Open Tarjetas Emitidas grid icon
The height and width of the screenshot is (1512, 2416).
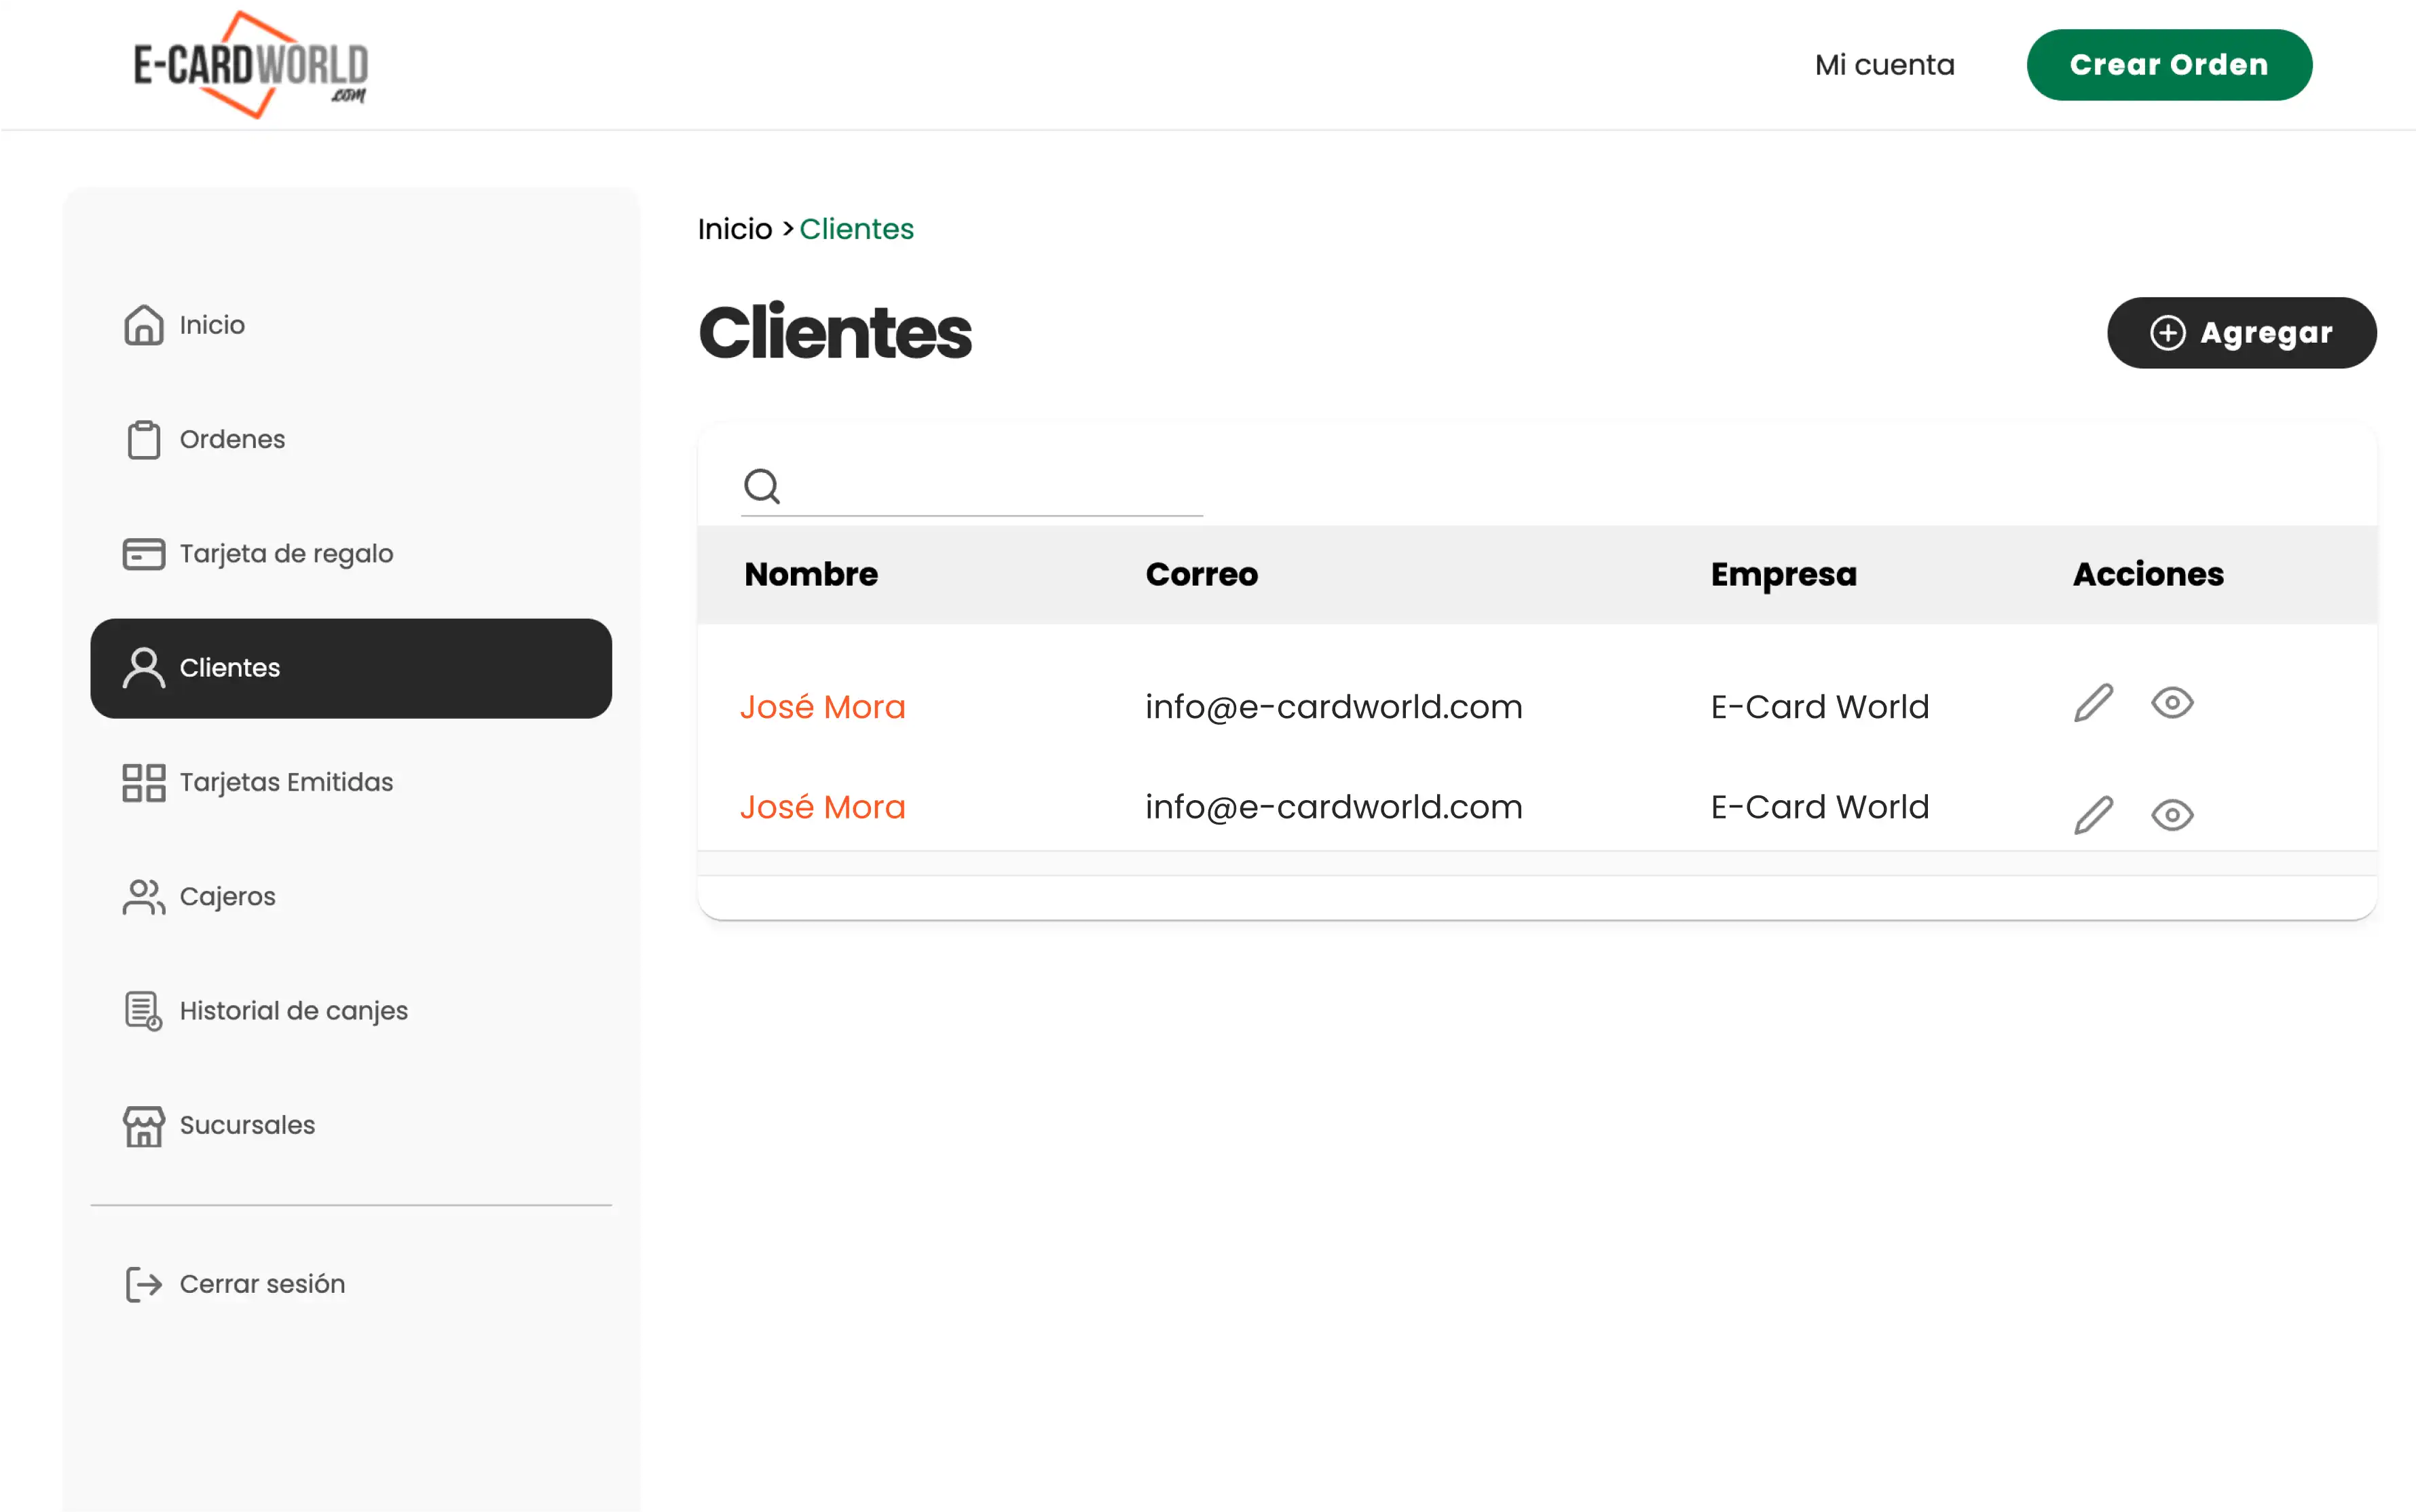pyautogui.click(x=143, y=783)
